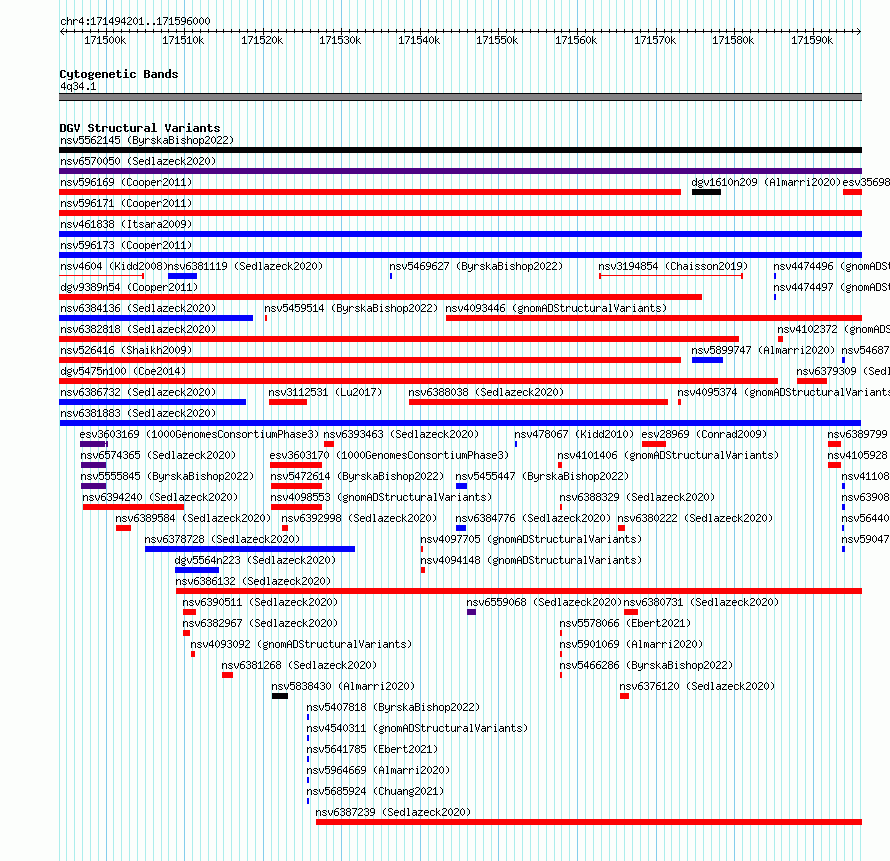Select nsv4095374 gnomAD label

(783, 392)
